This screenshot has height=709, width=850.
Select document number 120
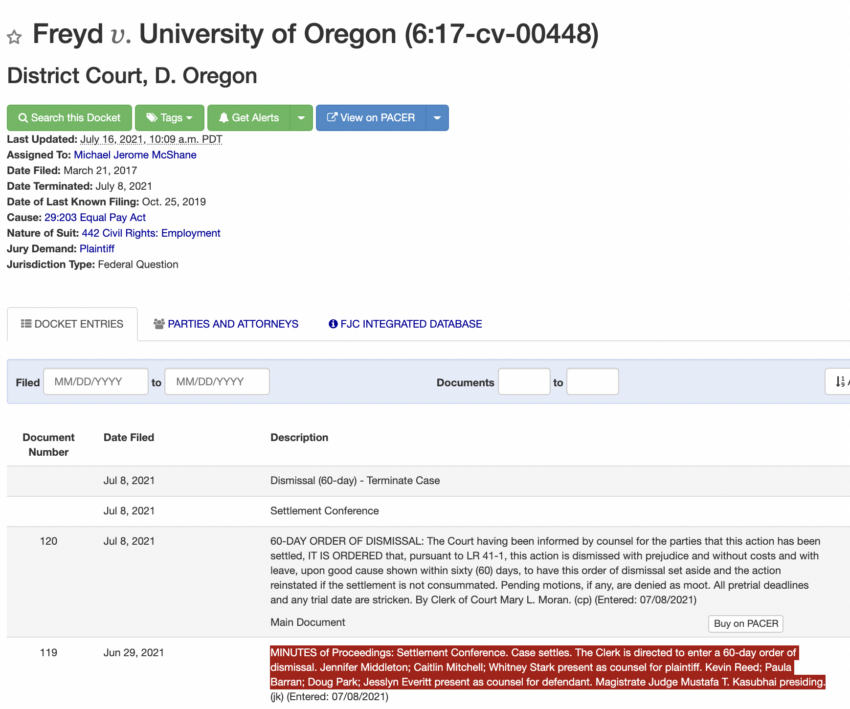(x=48, y=541)
